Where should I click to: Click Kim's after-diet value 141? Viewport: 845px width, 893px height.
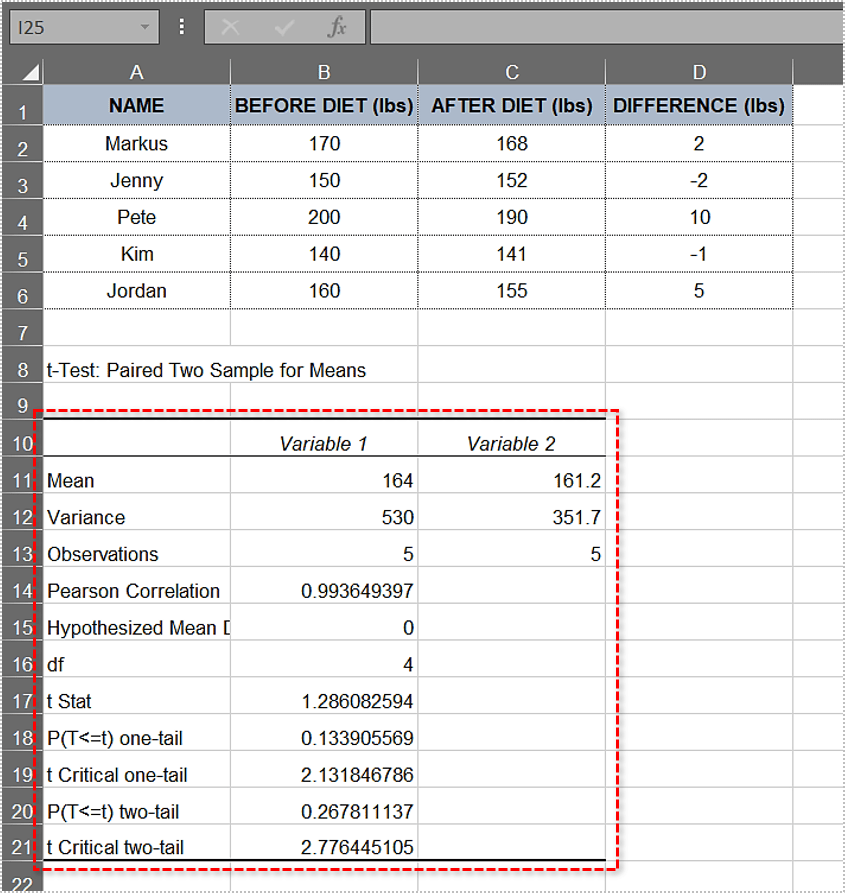[511, 254]
